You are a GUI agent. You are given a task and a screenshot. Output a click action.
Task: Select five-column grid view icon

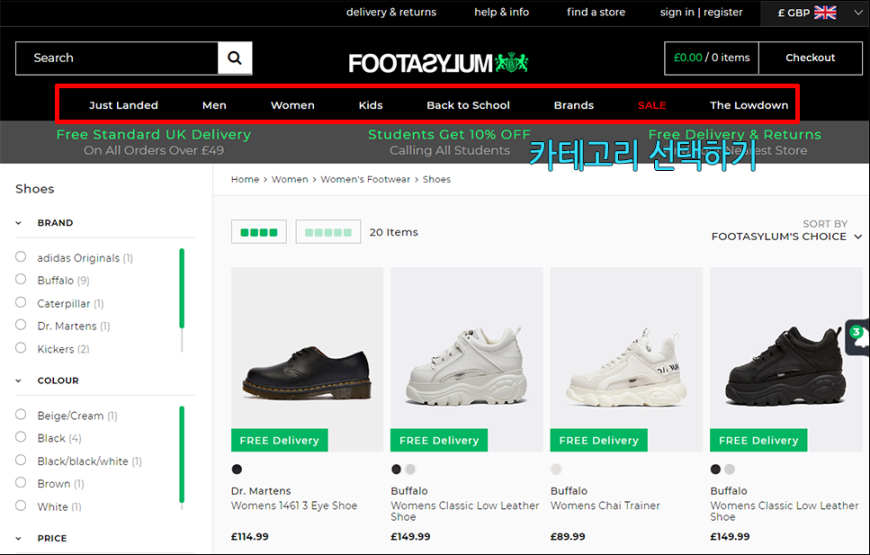pos(328,232)
